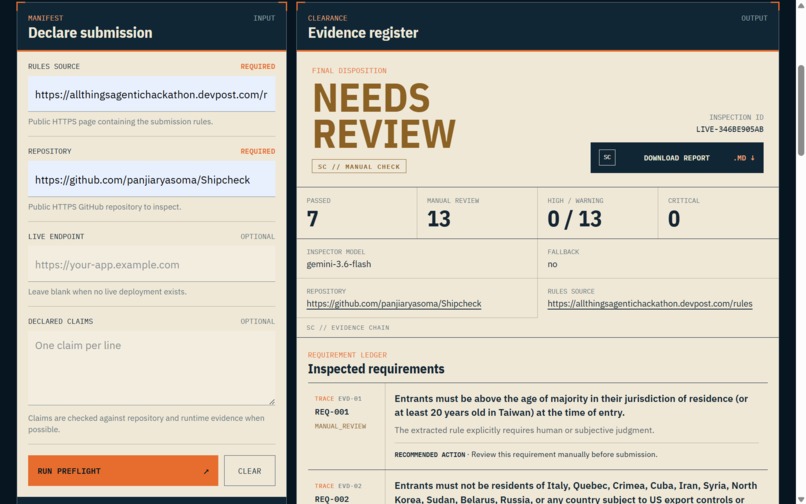
Task: Click the Evidence register heading
Action: coord(363,32)
